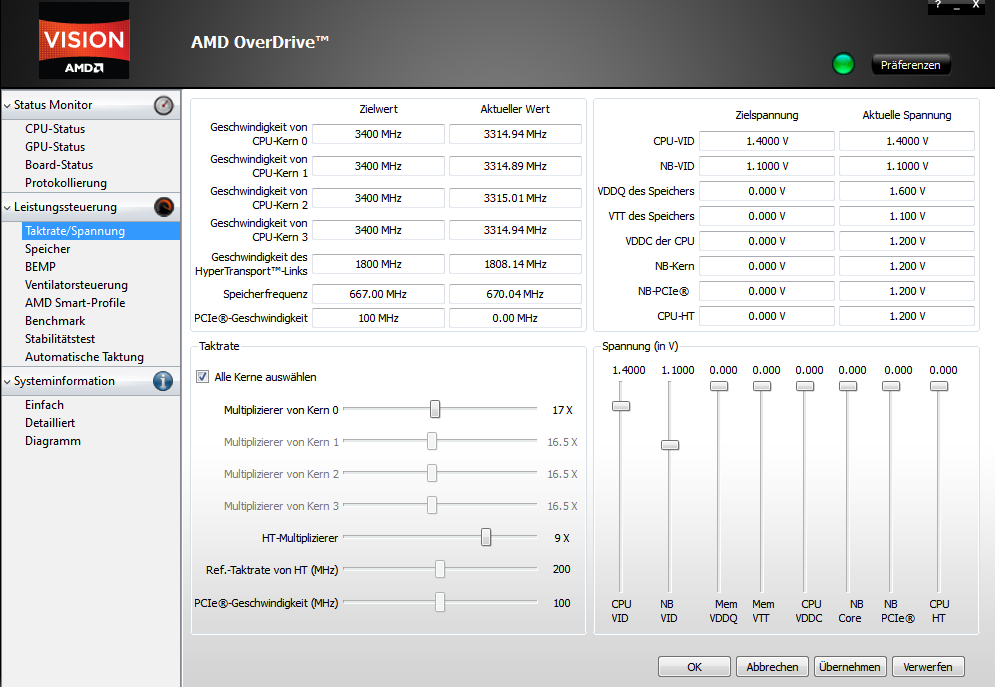Open the Protokollierung page
Image resolution: width=995 pixels, height=687 pixels.
66,183
